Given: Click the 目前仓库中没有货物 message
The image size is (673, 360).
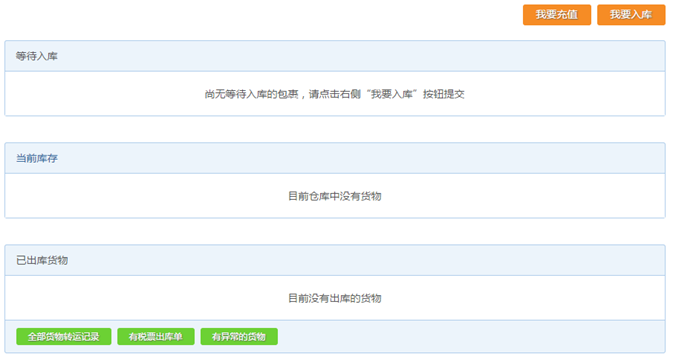Looking at the screenshot, I should (335, 196).
